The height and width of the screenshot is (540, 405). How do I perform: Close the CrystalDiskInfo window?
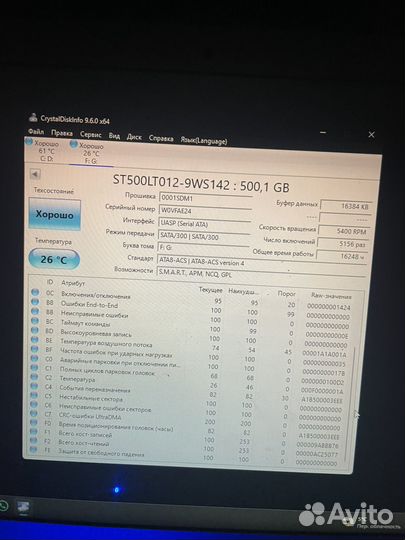pos(371,135)
